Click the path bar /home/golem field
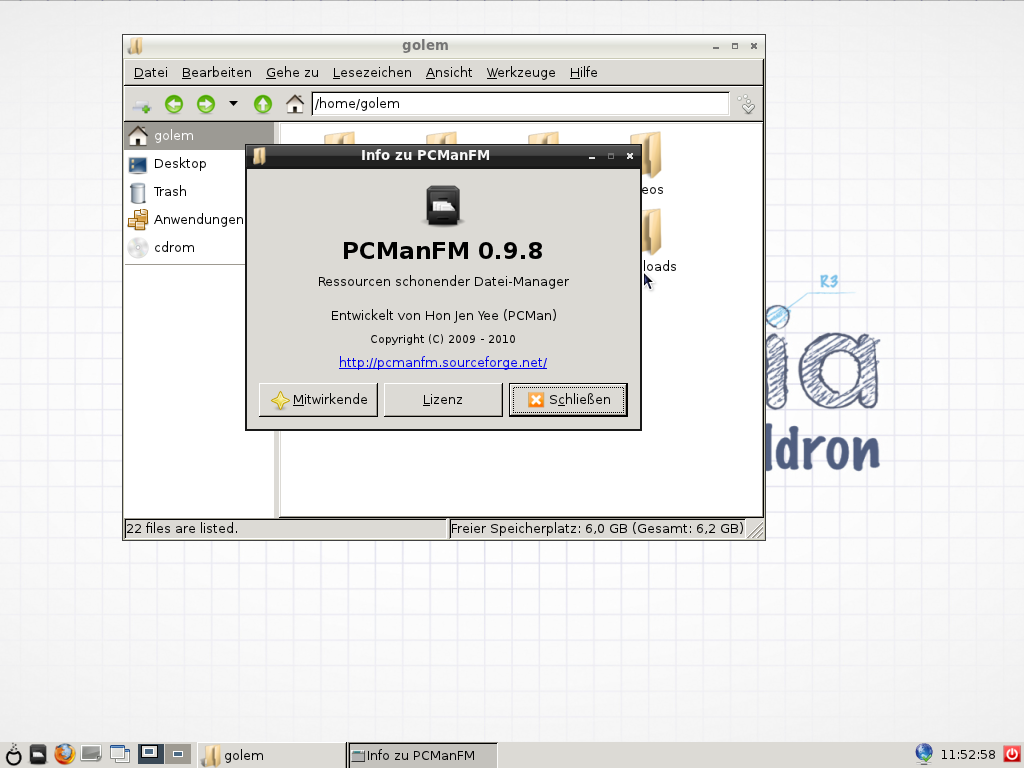The image size is (1024, 768). tap(520, 104)
